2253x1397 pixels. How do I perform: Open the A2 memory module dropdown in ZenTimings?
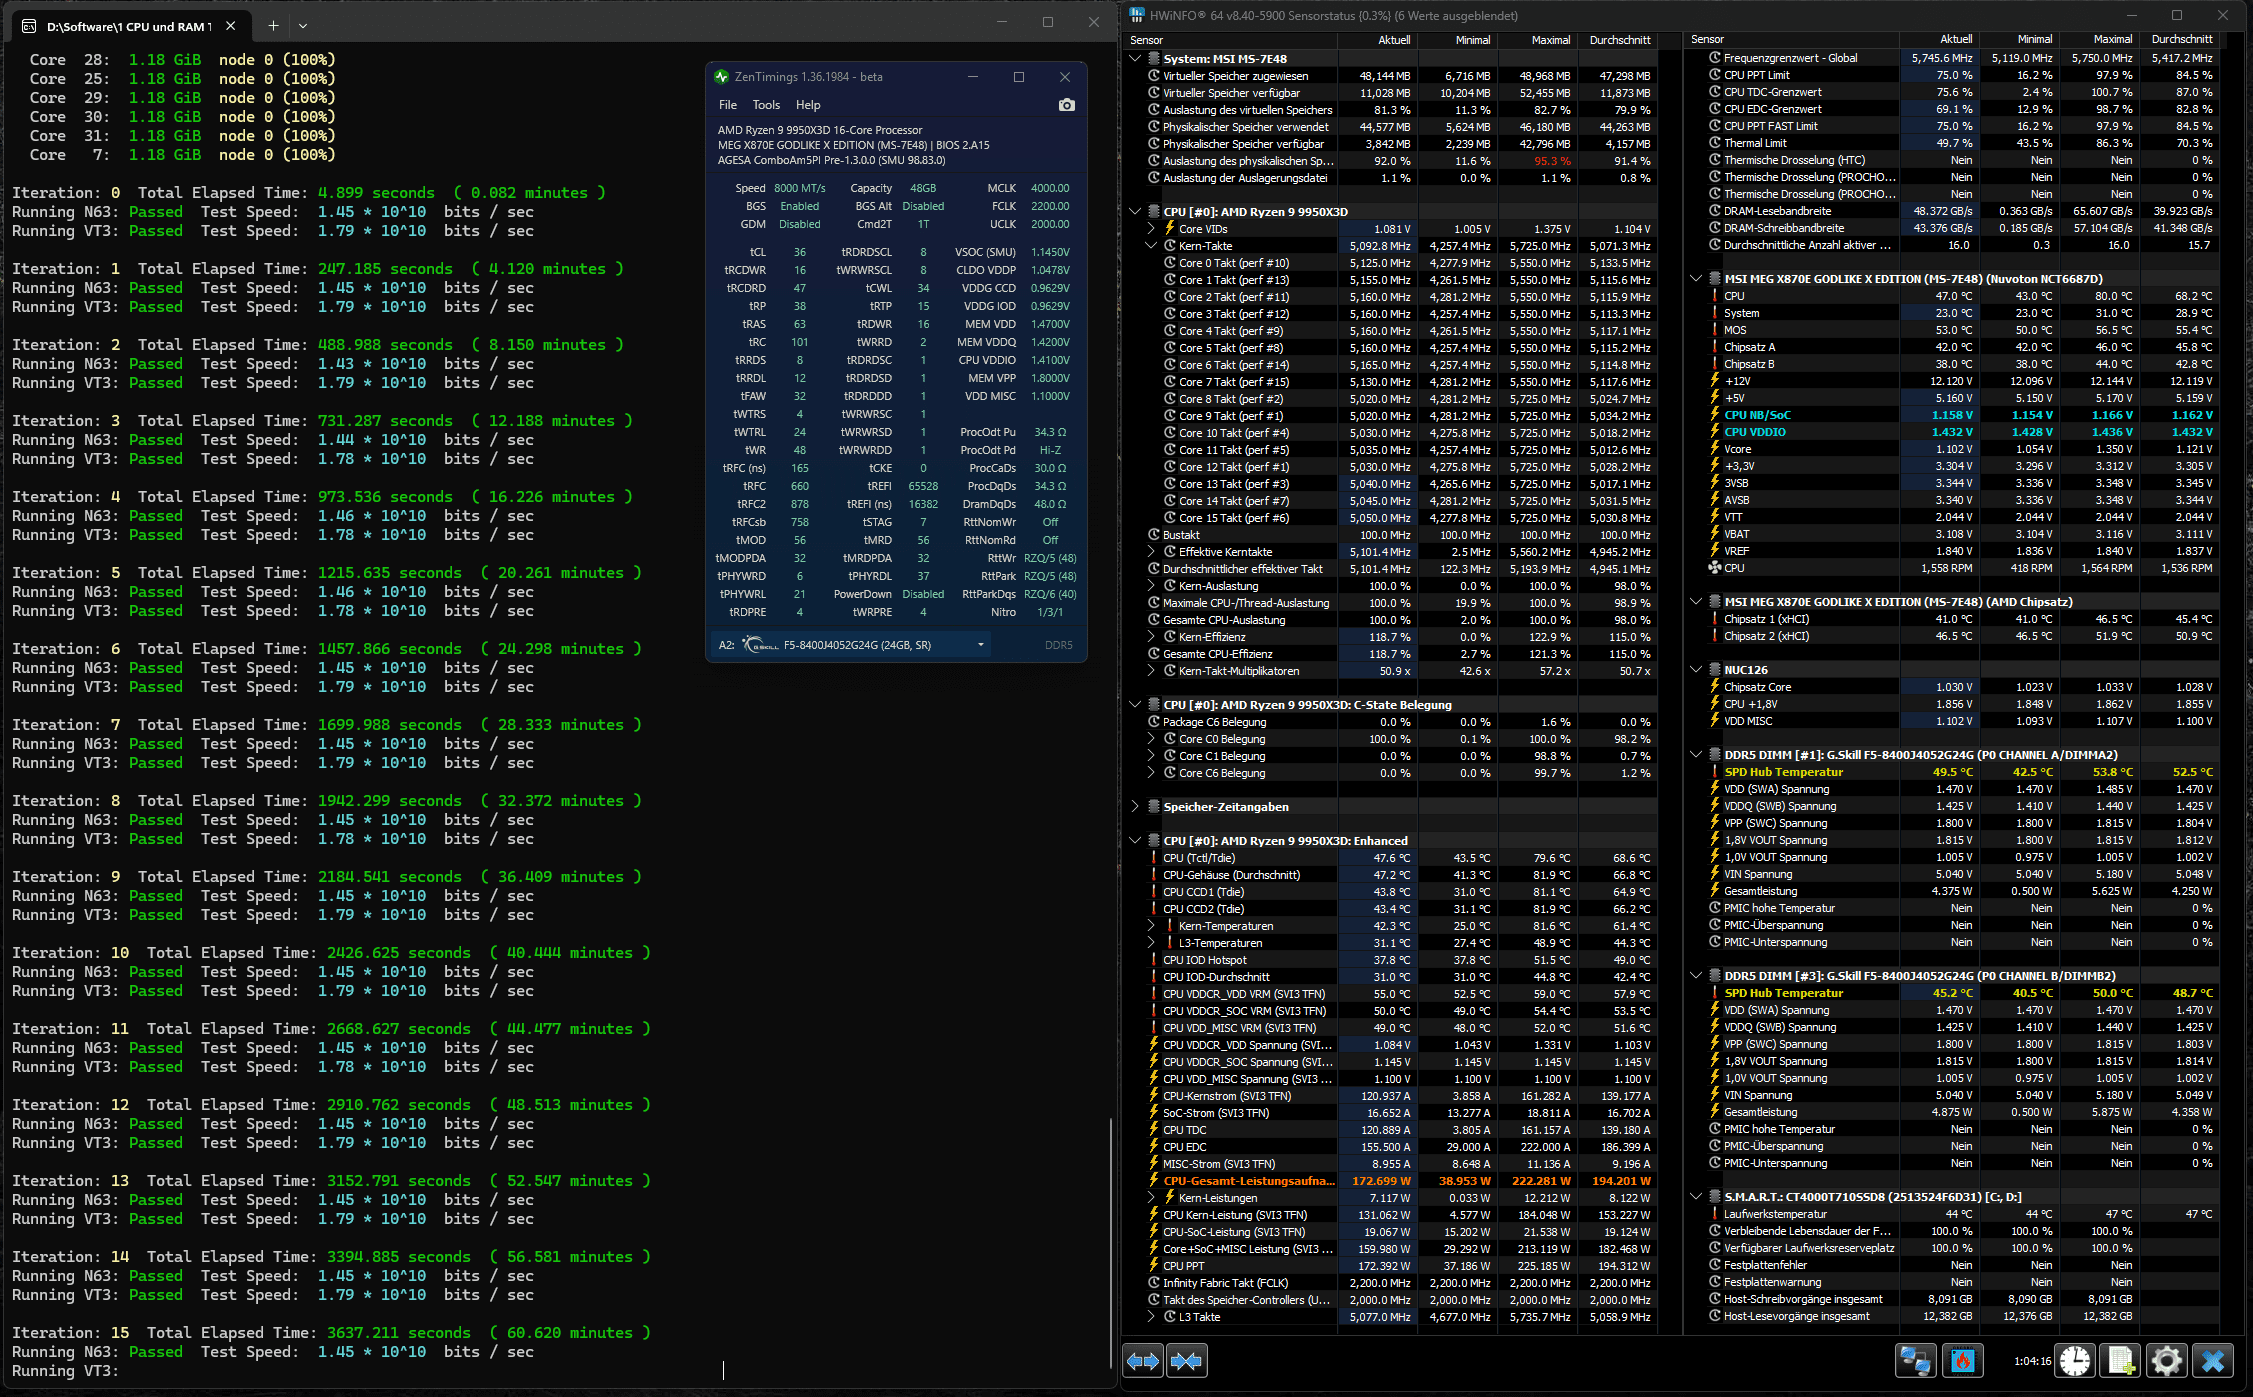click(x=980, y=645)
